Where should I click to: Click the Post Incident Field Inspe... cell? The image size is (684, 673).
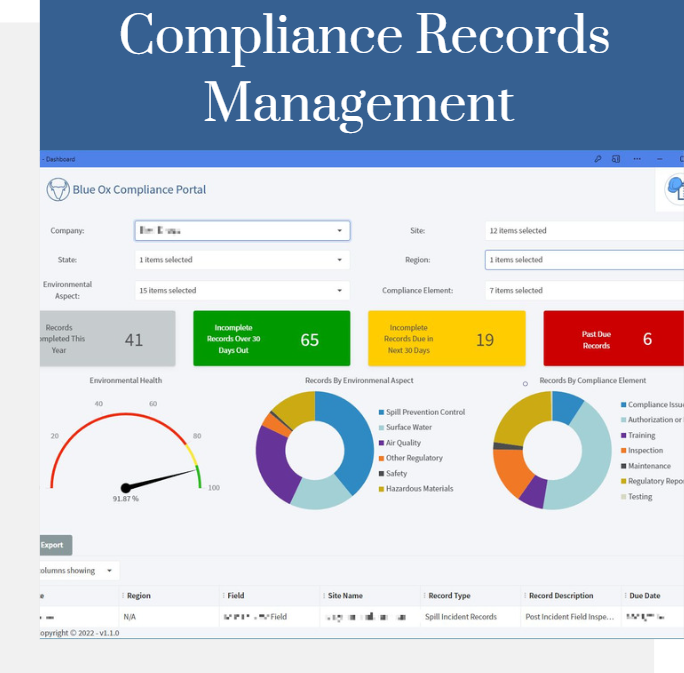(x=570, y=617)
